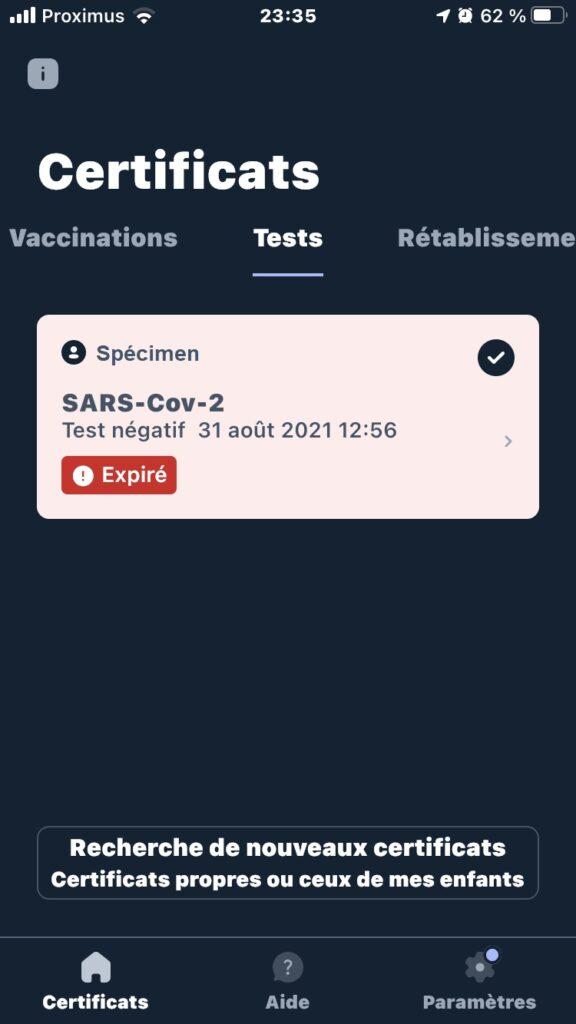Select the Tests tab
The image size is (576, 1024).
click(x=288, y=238)
